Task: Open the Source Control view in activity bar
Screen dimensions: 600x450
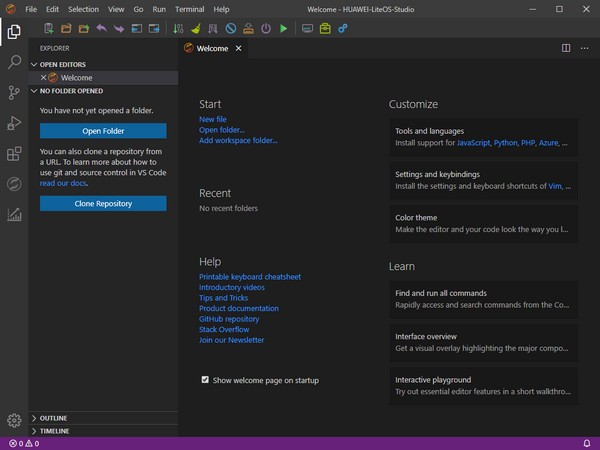Action: point(14,93)
